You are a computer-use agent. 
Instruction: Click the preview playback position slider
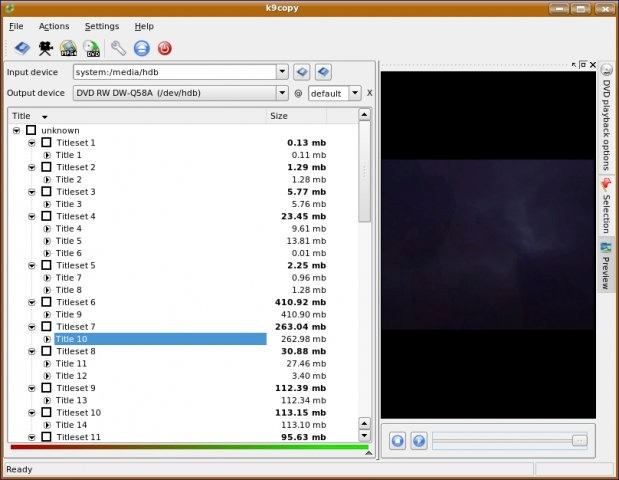click(x=510, y=440)
